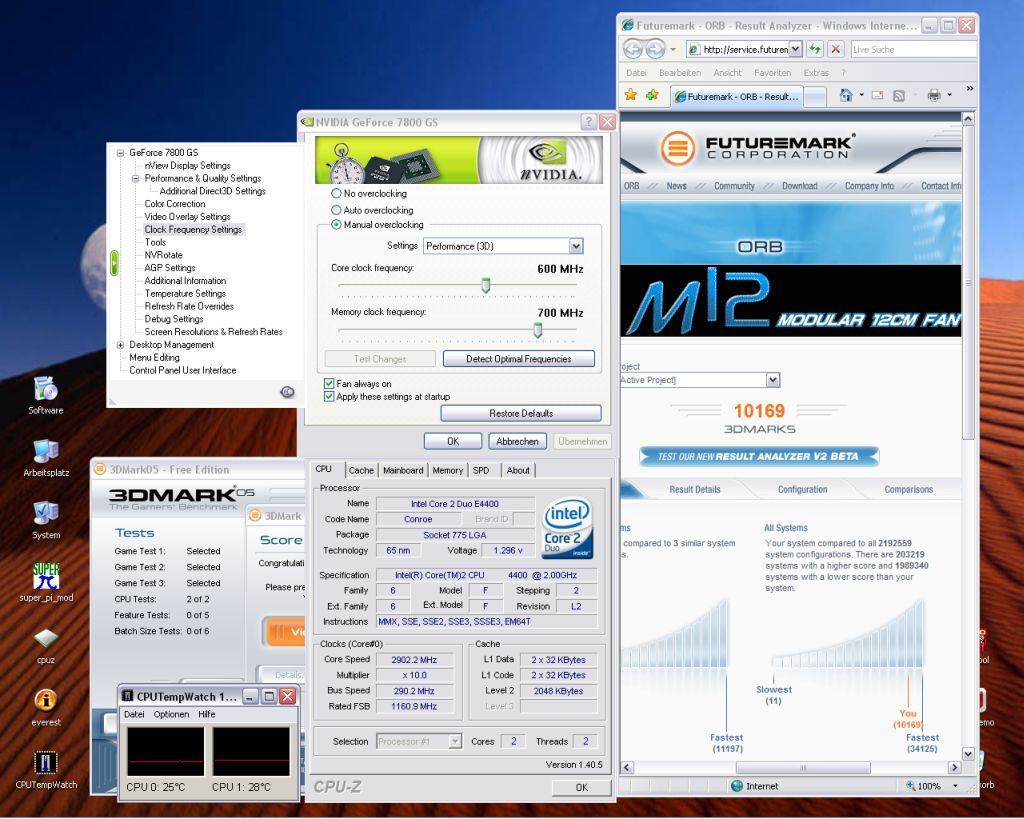
Task: Open Favoriten menu in browser
Action: [773, 73]
